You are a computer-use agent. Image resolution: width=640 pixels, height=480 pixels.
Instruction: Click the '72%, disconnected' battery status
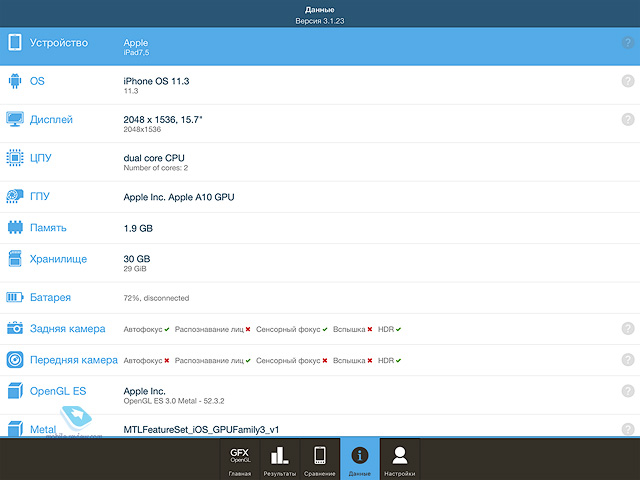[x=156, y=298]
